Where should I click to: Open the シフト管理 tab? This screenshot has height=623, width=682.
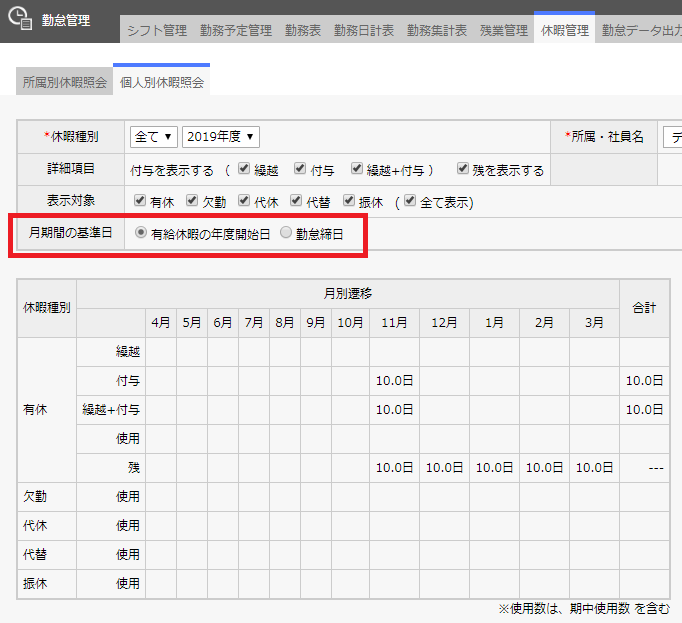click(156, 30)
